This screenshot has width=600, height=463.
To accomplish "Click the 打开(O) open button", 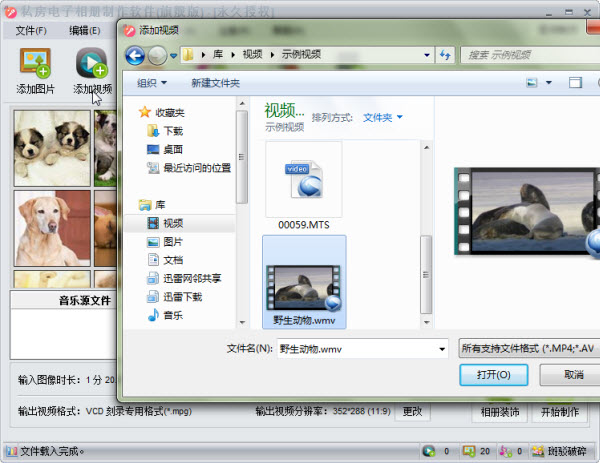I will pyautogui.click(x=494, y=375).
